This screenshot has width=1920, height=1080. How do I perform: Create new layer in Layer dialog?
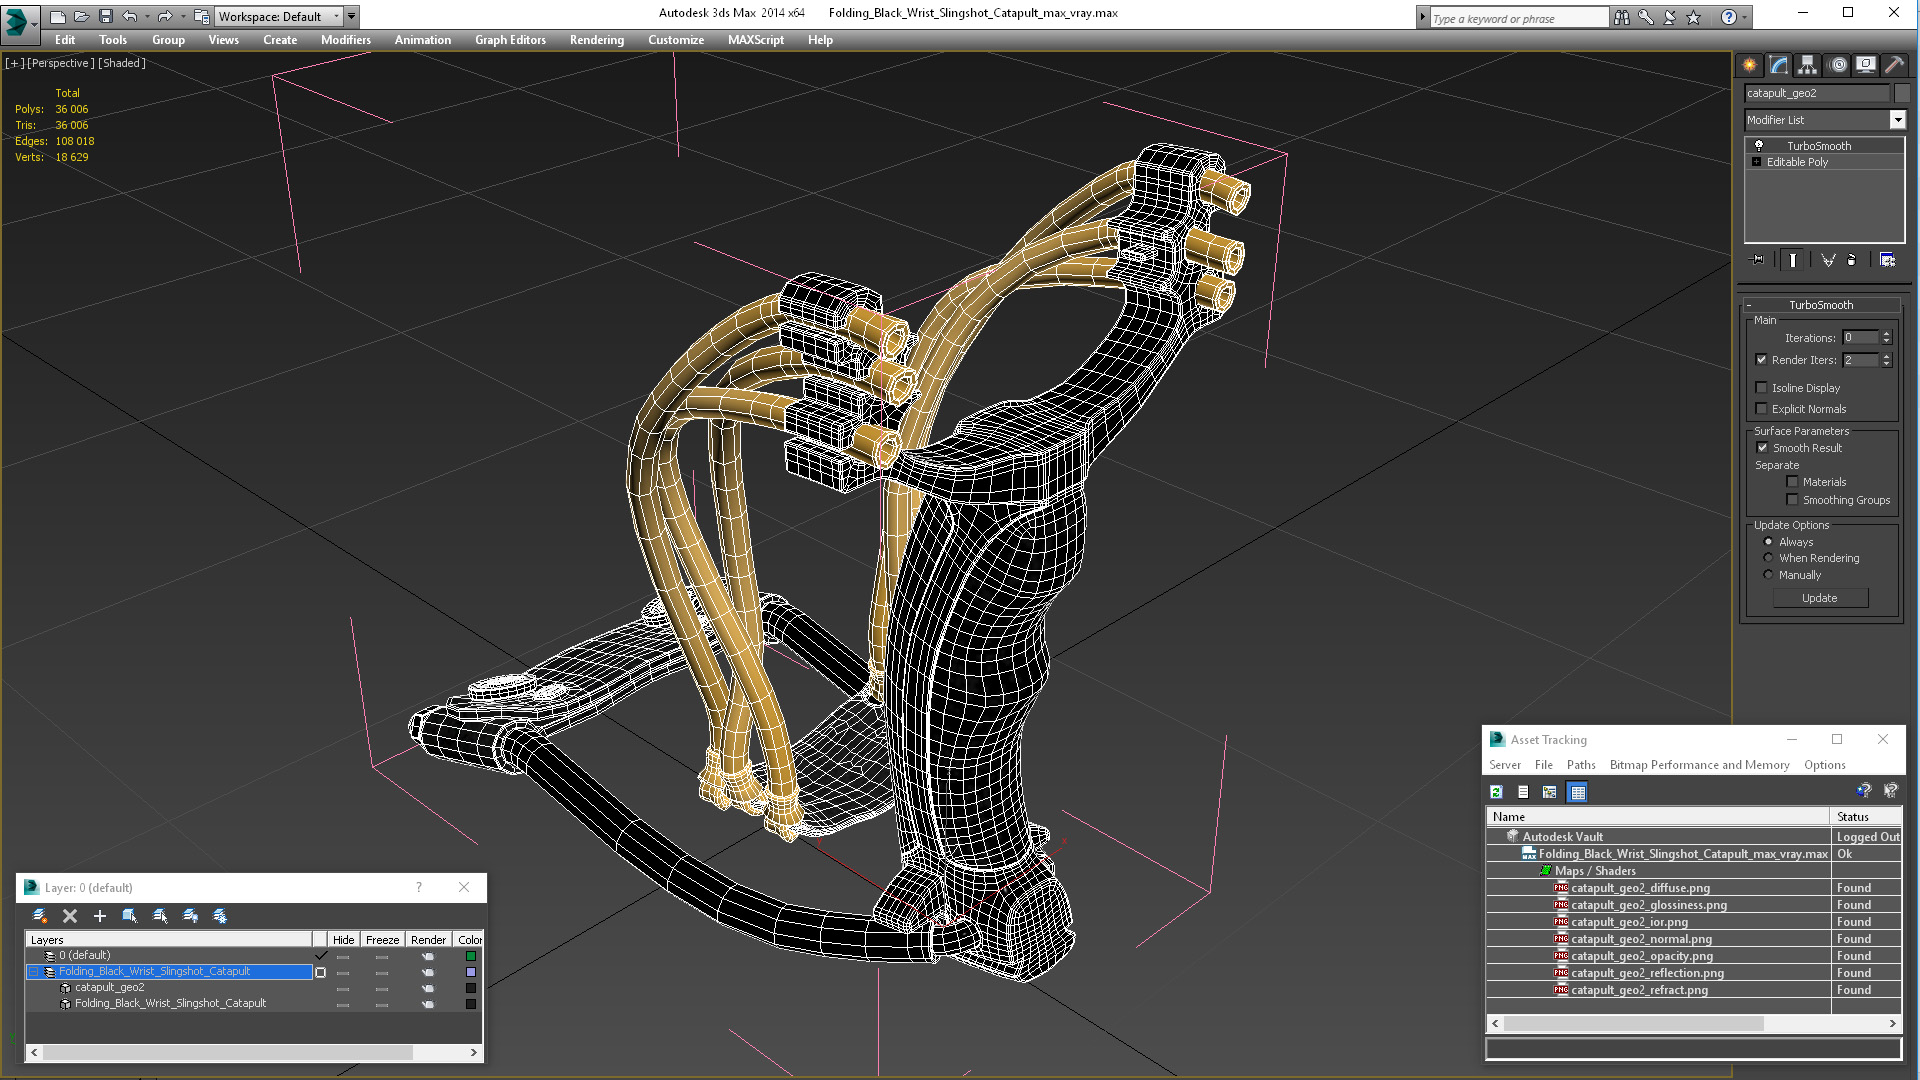(40, 916)
